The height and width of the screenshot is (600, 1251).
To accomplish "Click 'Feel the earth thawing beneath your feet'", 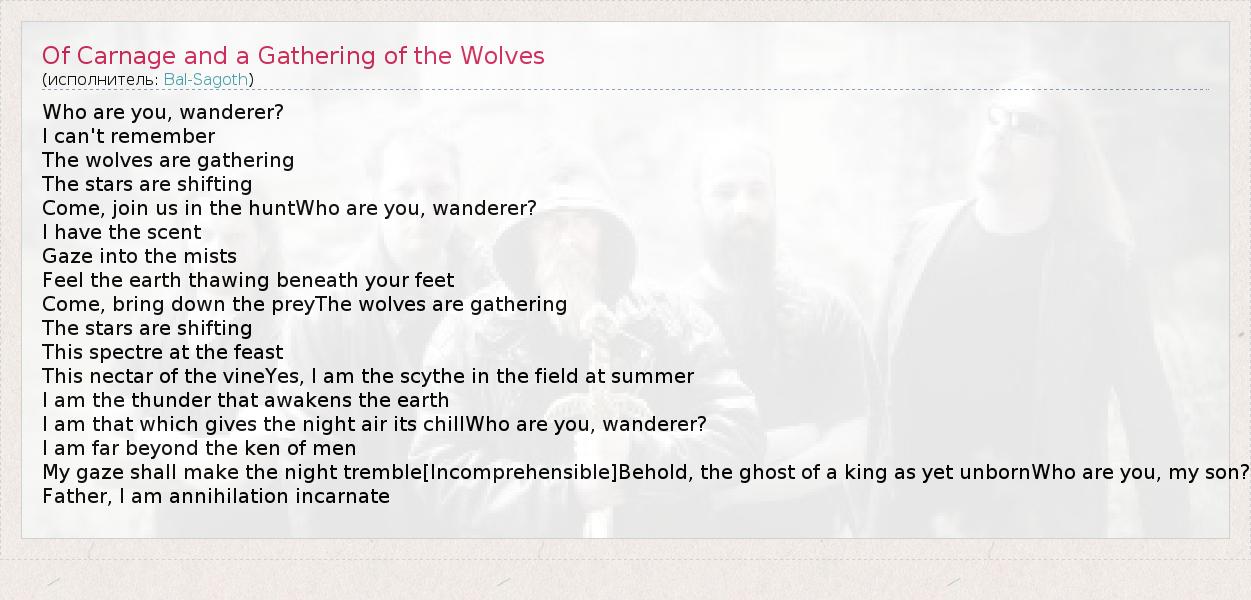I will coord(248,280).
